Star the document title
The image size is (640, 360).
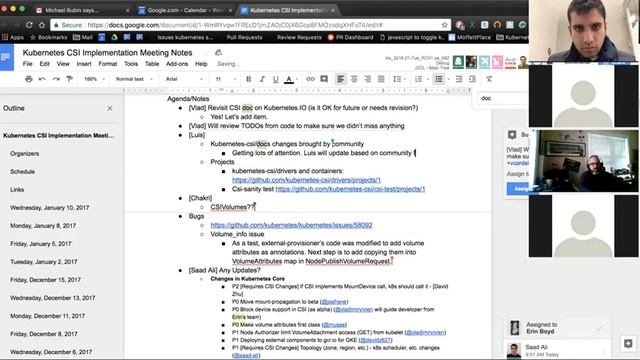[x=205, y=53]
